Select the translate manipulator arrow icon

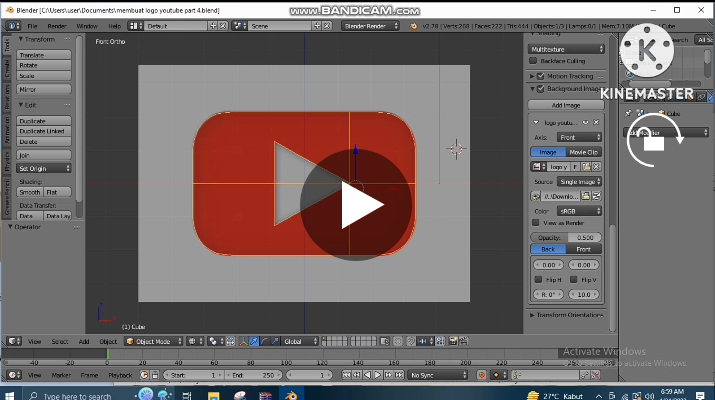[254, 342]
